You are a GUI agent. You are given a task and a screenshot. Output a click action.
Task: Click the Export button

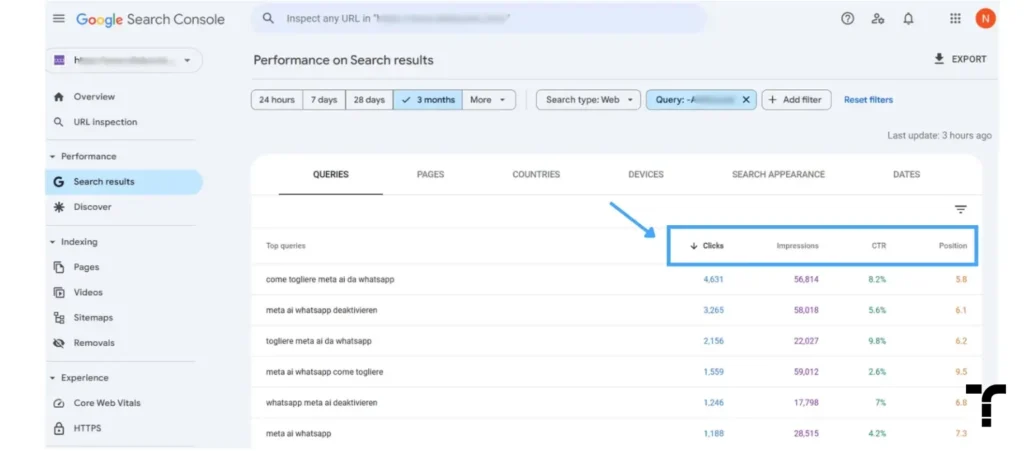(960, 59)
